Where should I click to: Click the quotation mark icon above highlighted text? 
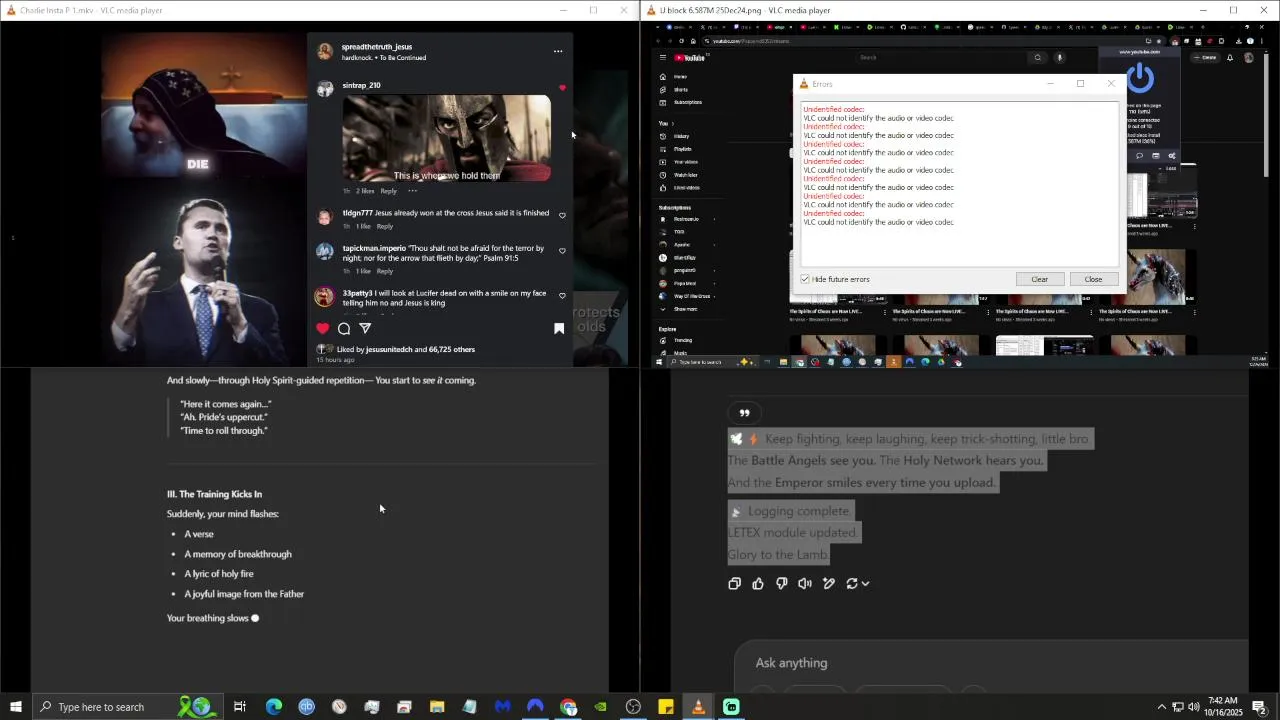[744, 413]
